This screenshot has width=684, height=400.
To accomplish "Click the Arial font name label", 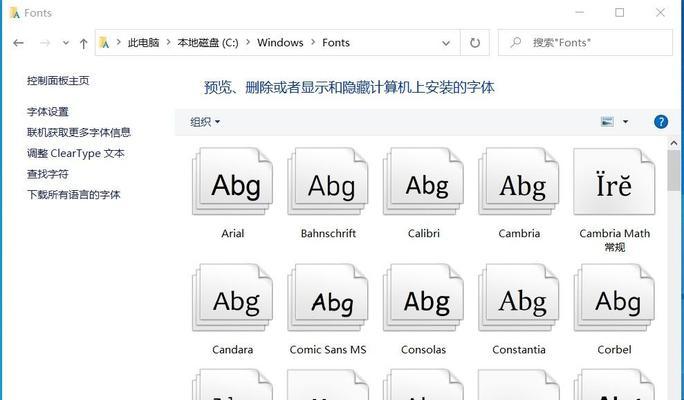I will point(233,233).
